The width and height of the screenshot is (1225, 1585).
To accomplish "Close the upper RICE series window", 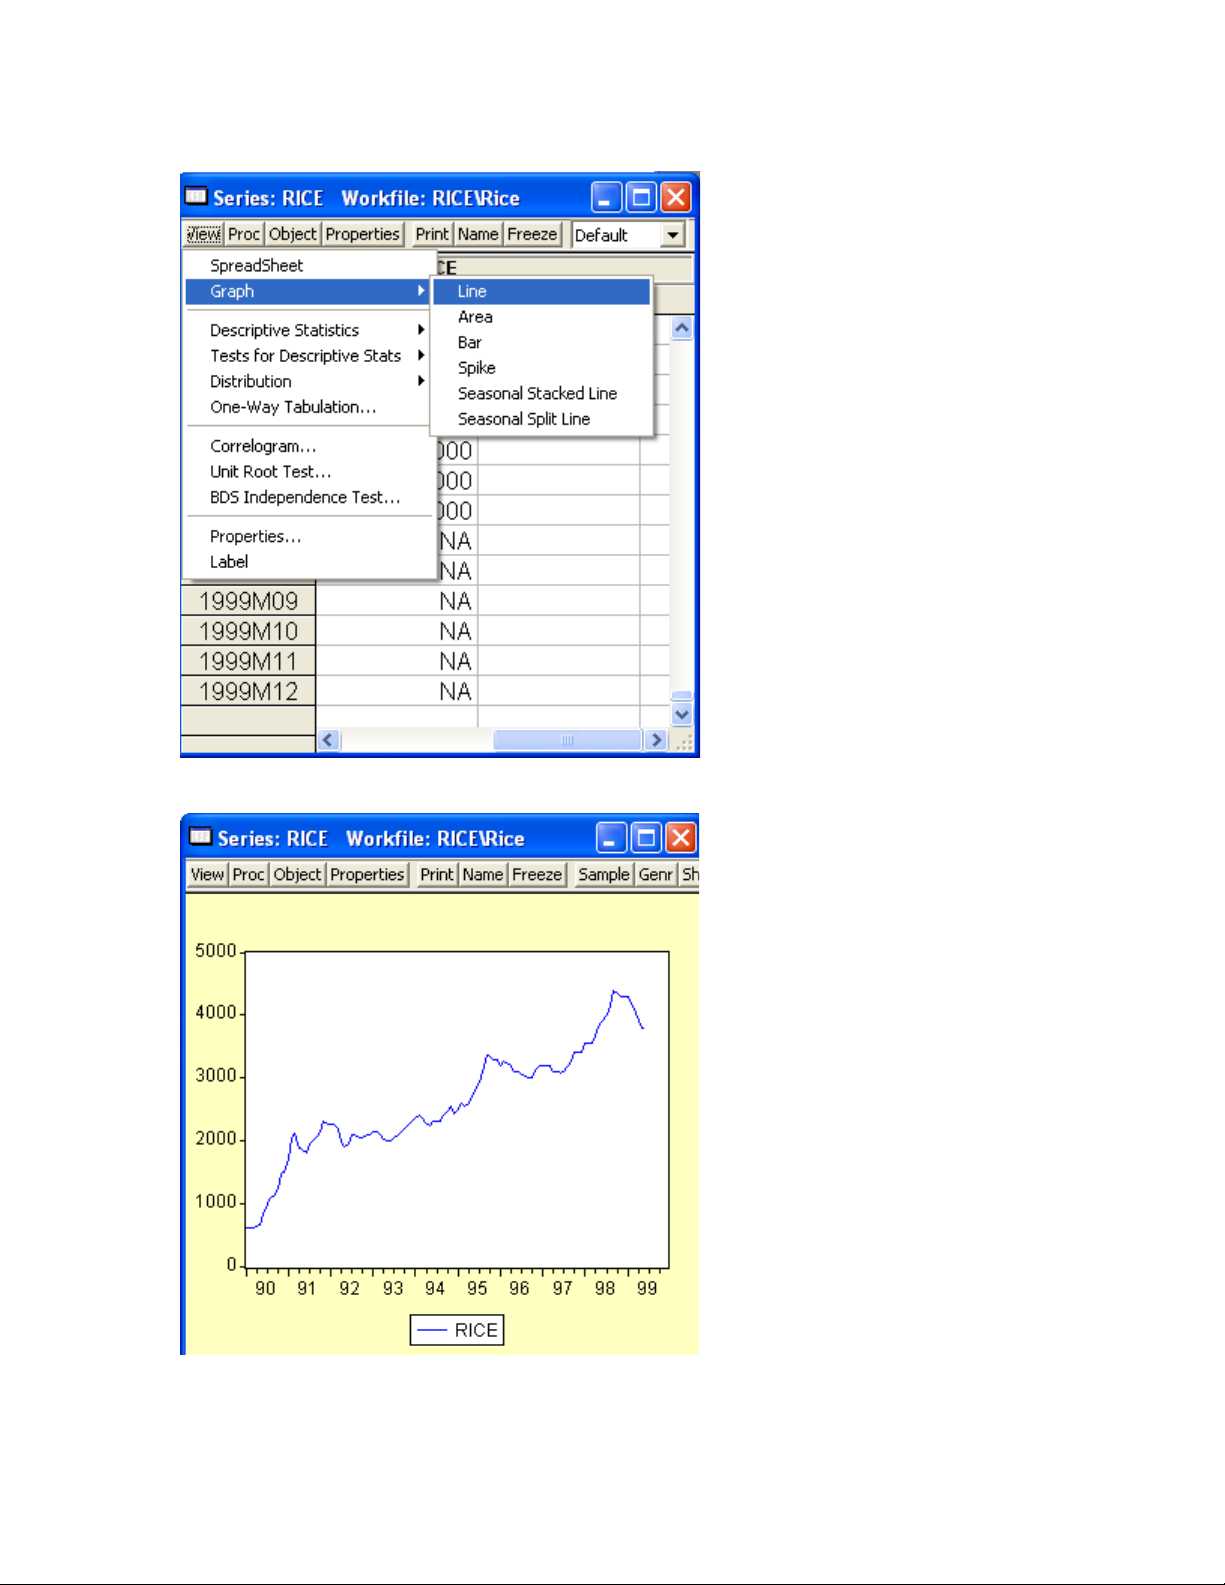I will pos(676,197).
